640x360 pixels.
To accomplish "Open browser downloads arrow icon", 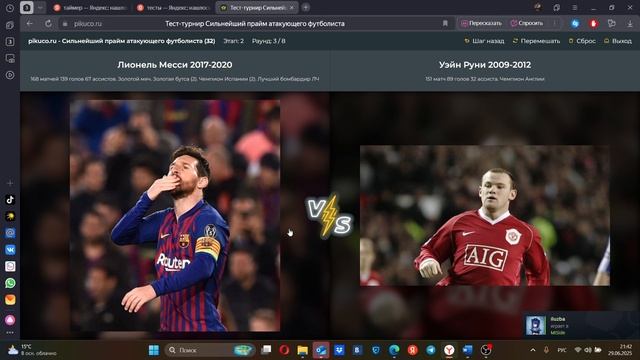I will pos(630,24).
